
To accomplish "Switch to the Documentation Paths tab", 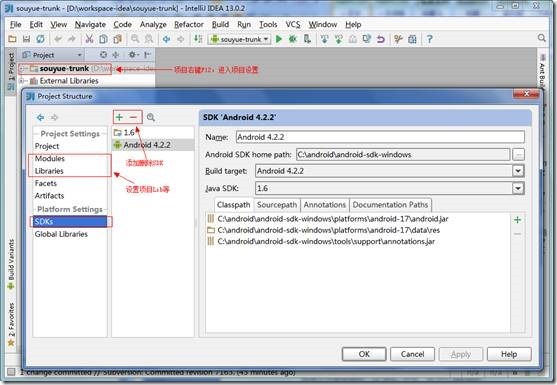I will [x=390, y=205].
